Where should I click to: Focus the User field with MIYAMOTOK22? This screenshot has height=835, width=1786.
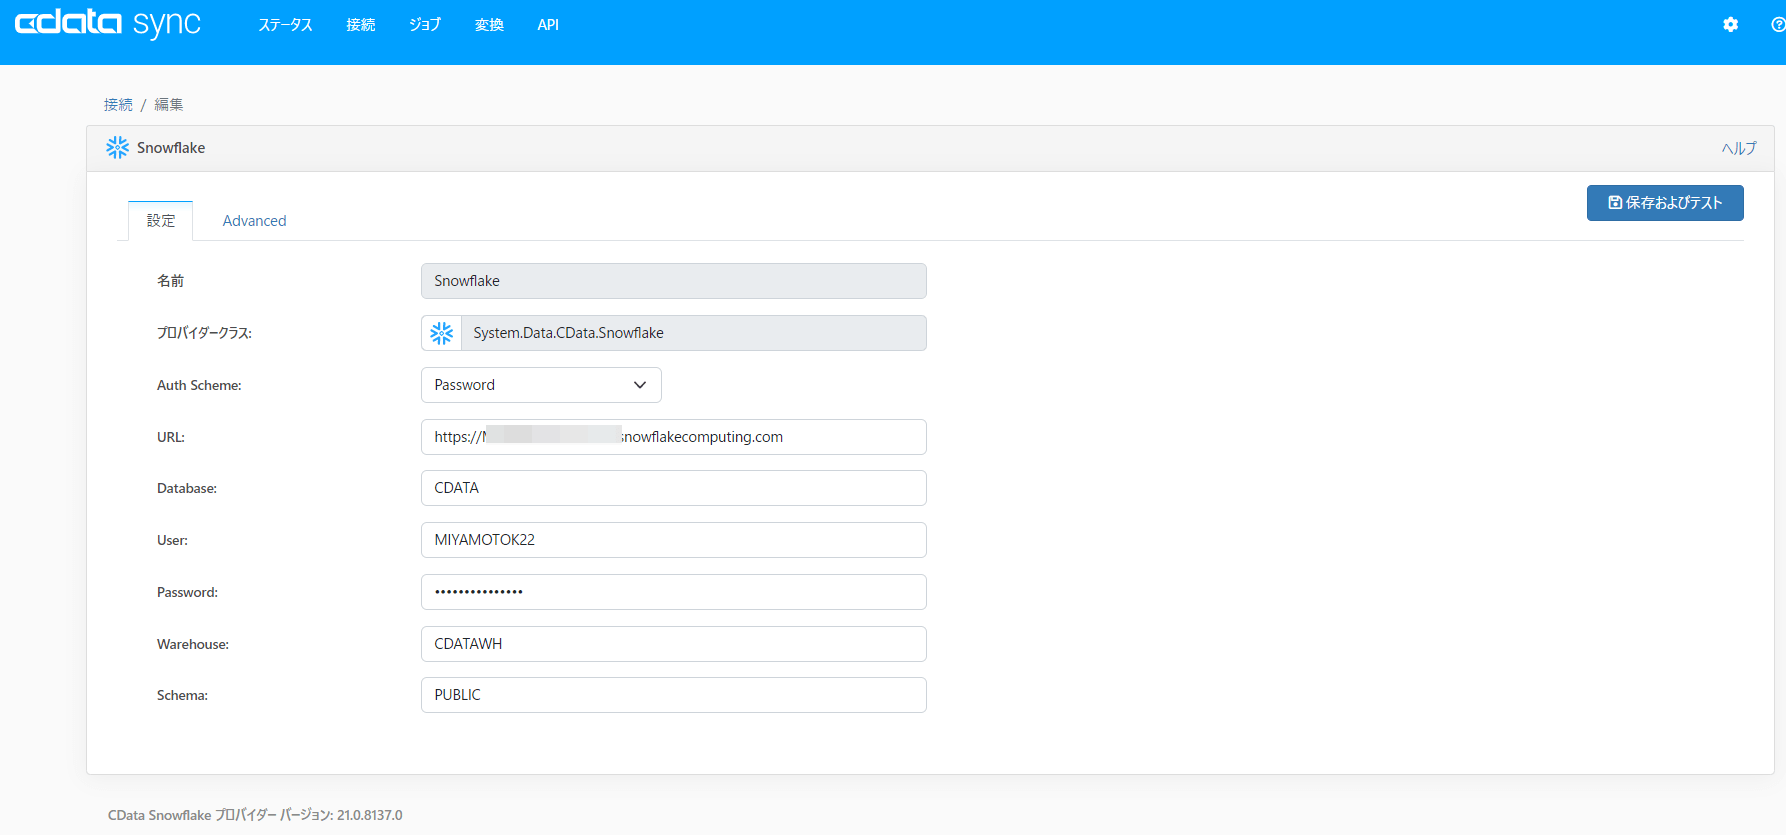coord(674,540)
